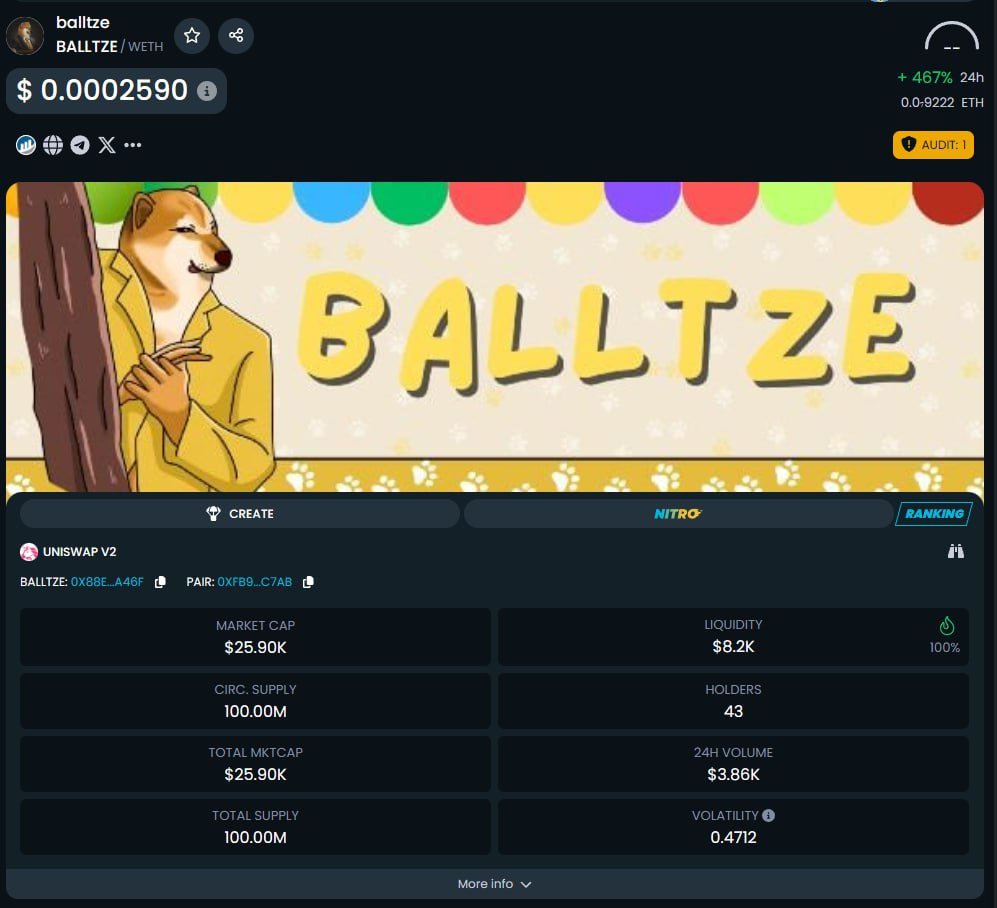Click the CREATE button

click(240, 514)
